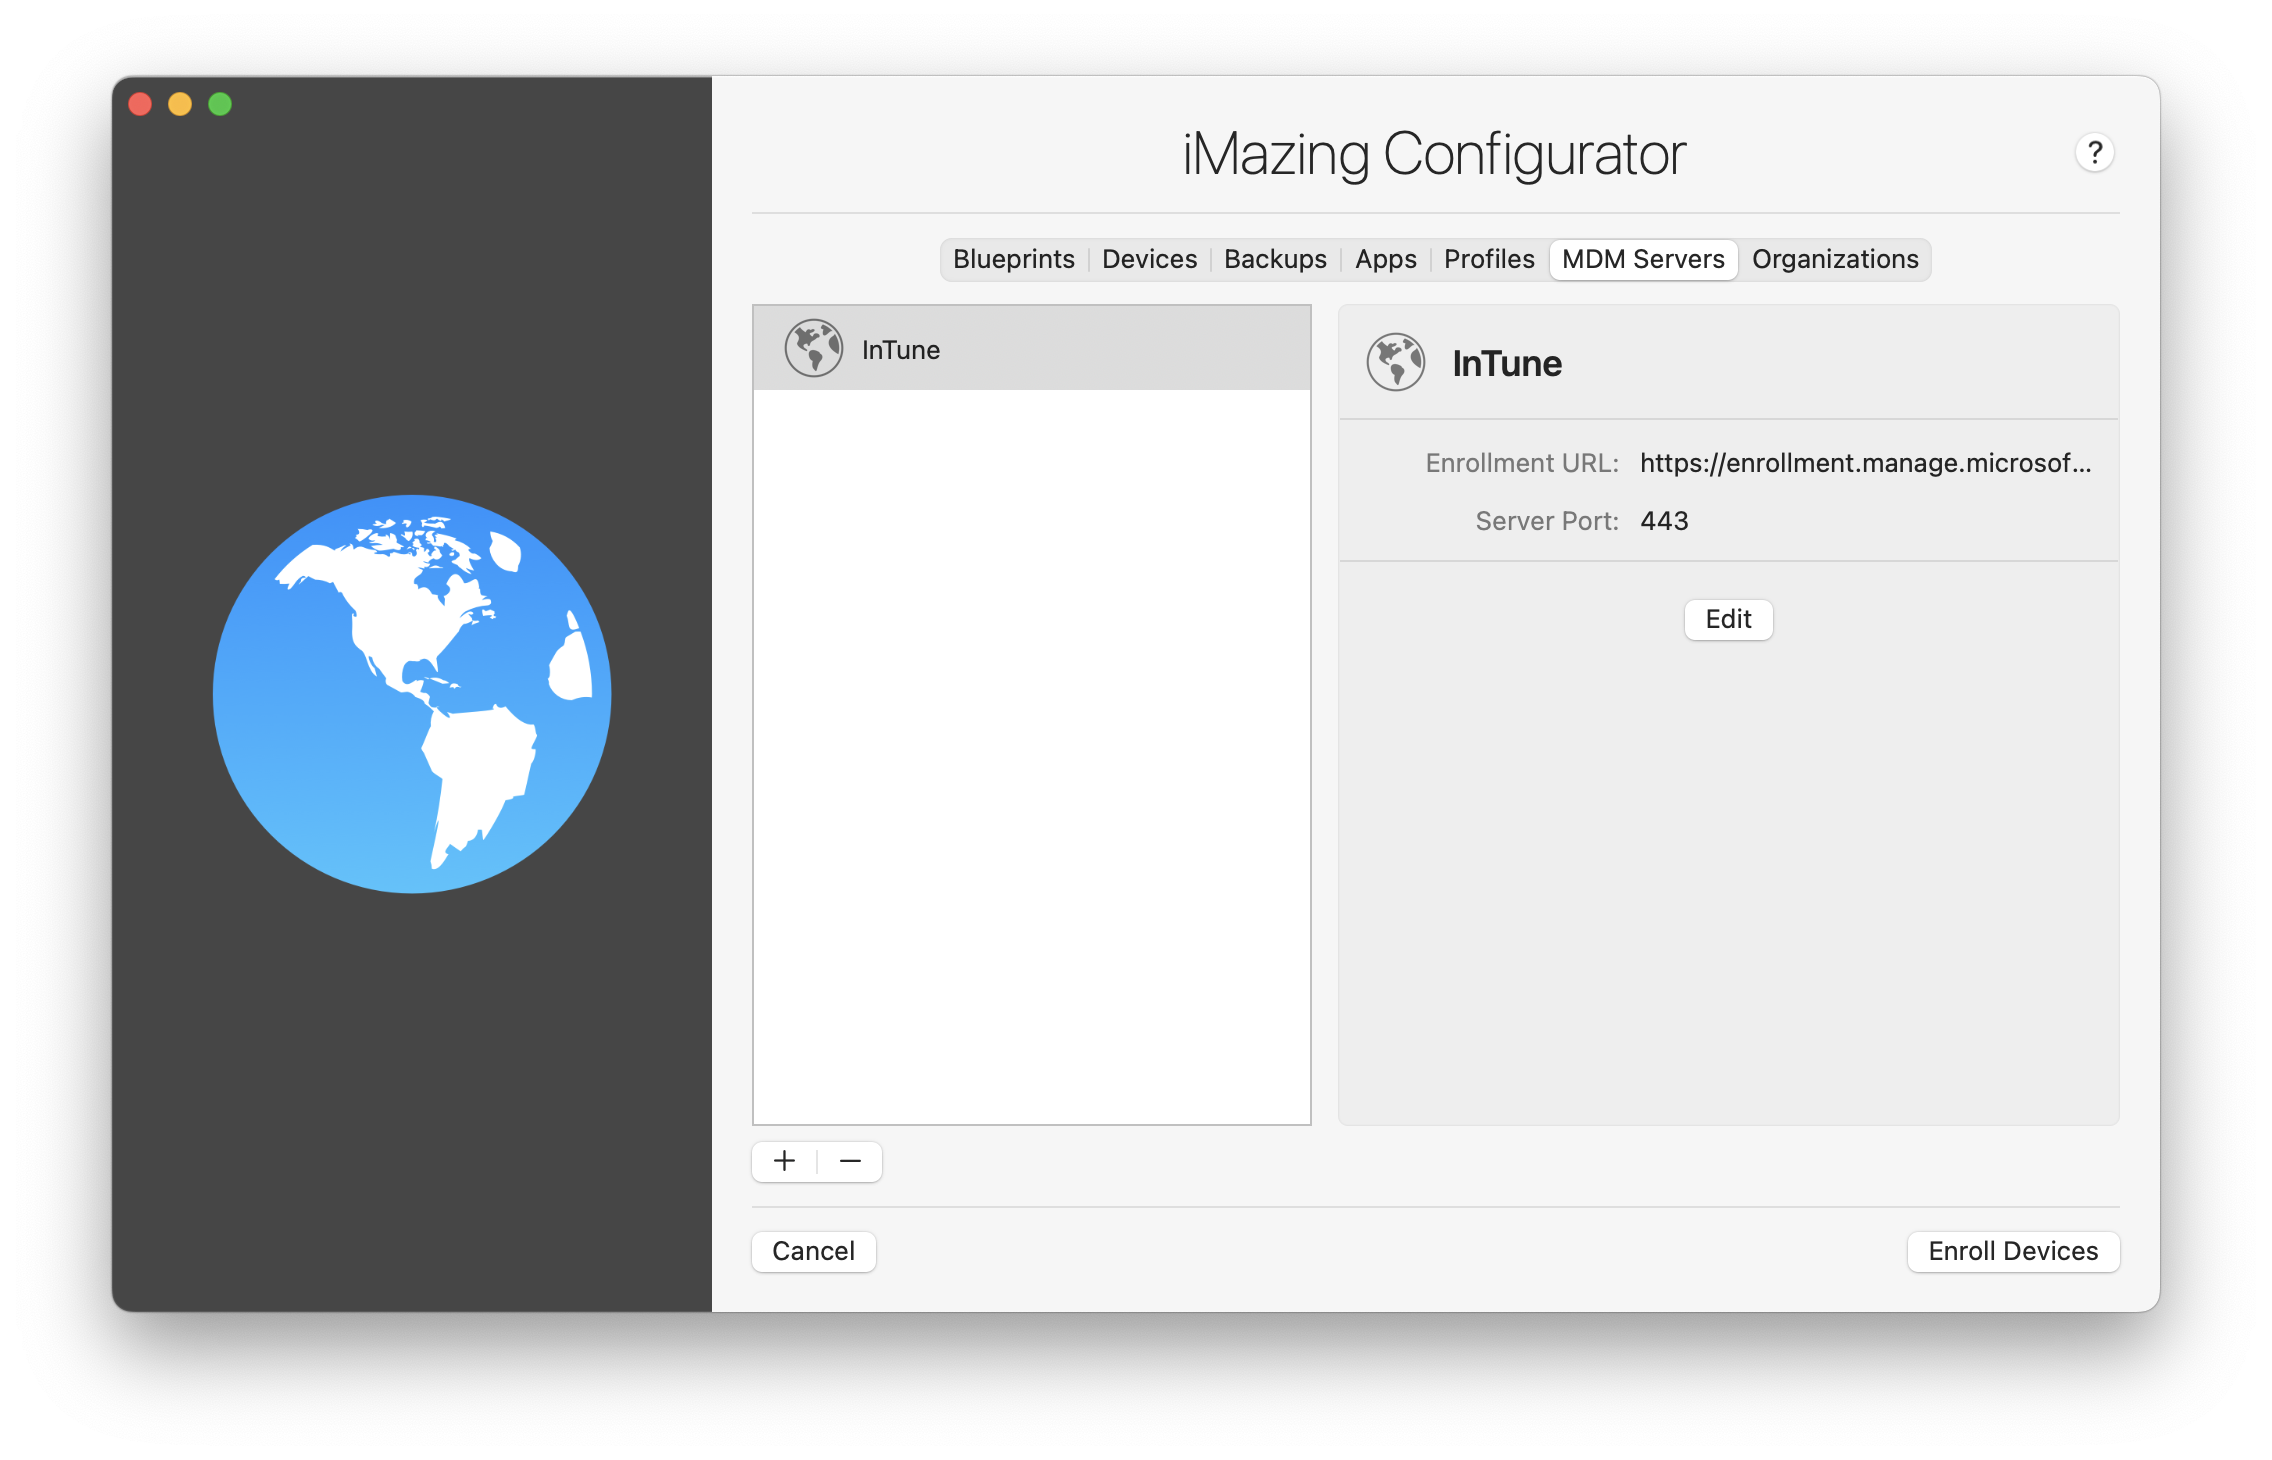The height and width of the screenshot is (1460, 2272).
Task: Remove selected MDM server with minus button
Action: pos(850,1161)
